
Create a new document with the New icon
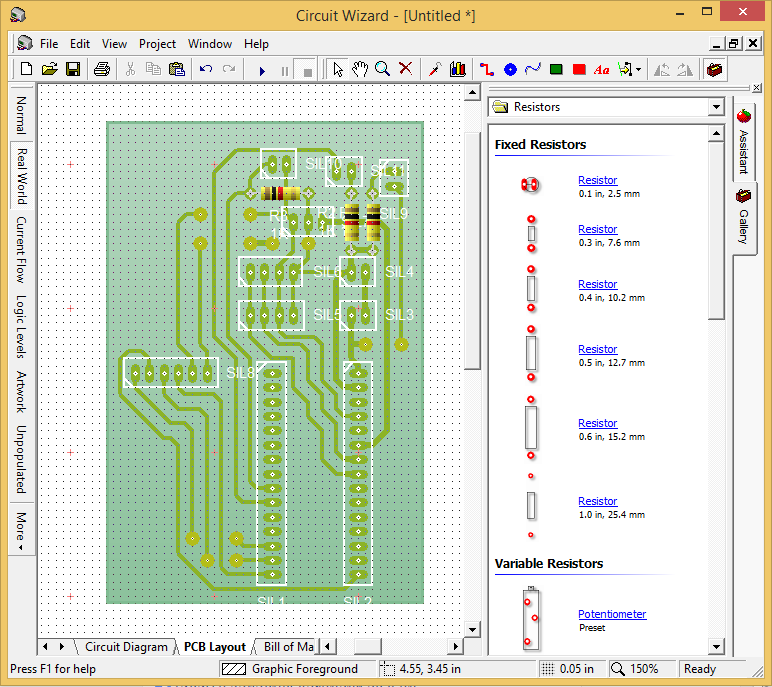(x=26, y=69)
